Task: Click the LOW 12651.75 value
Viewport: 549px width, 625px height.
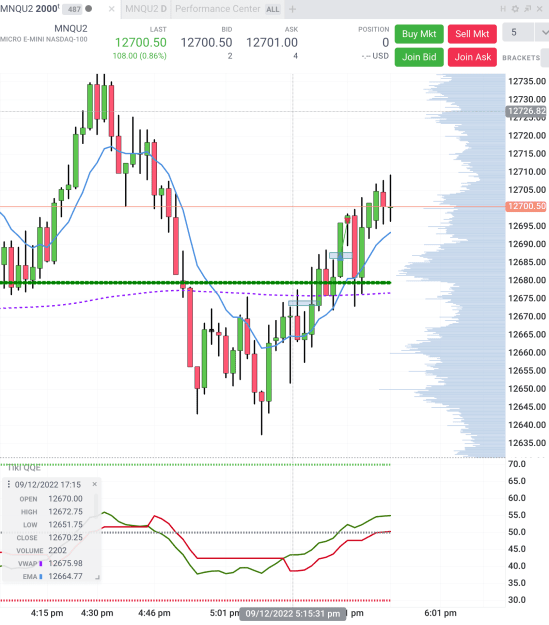Action: [65, 525]
